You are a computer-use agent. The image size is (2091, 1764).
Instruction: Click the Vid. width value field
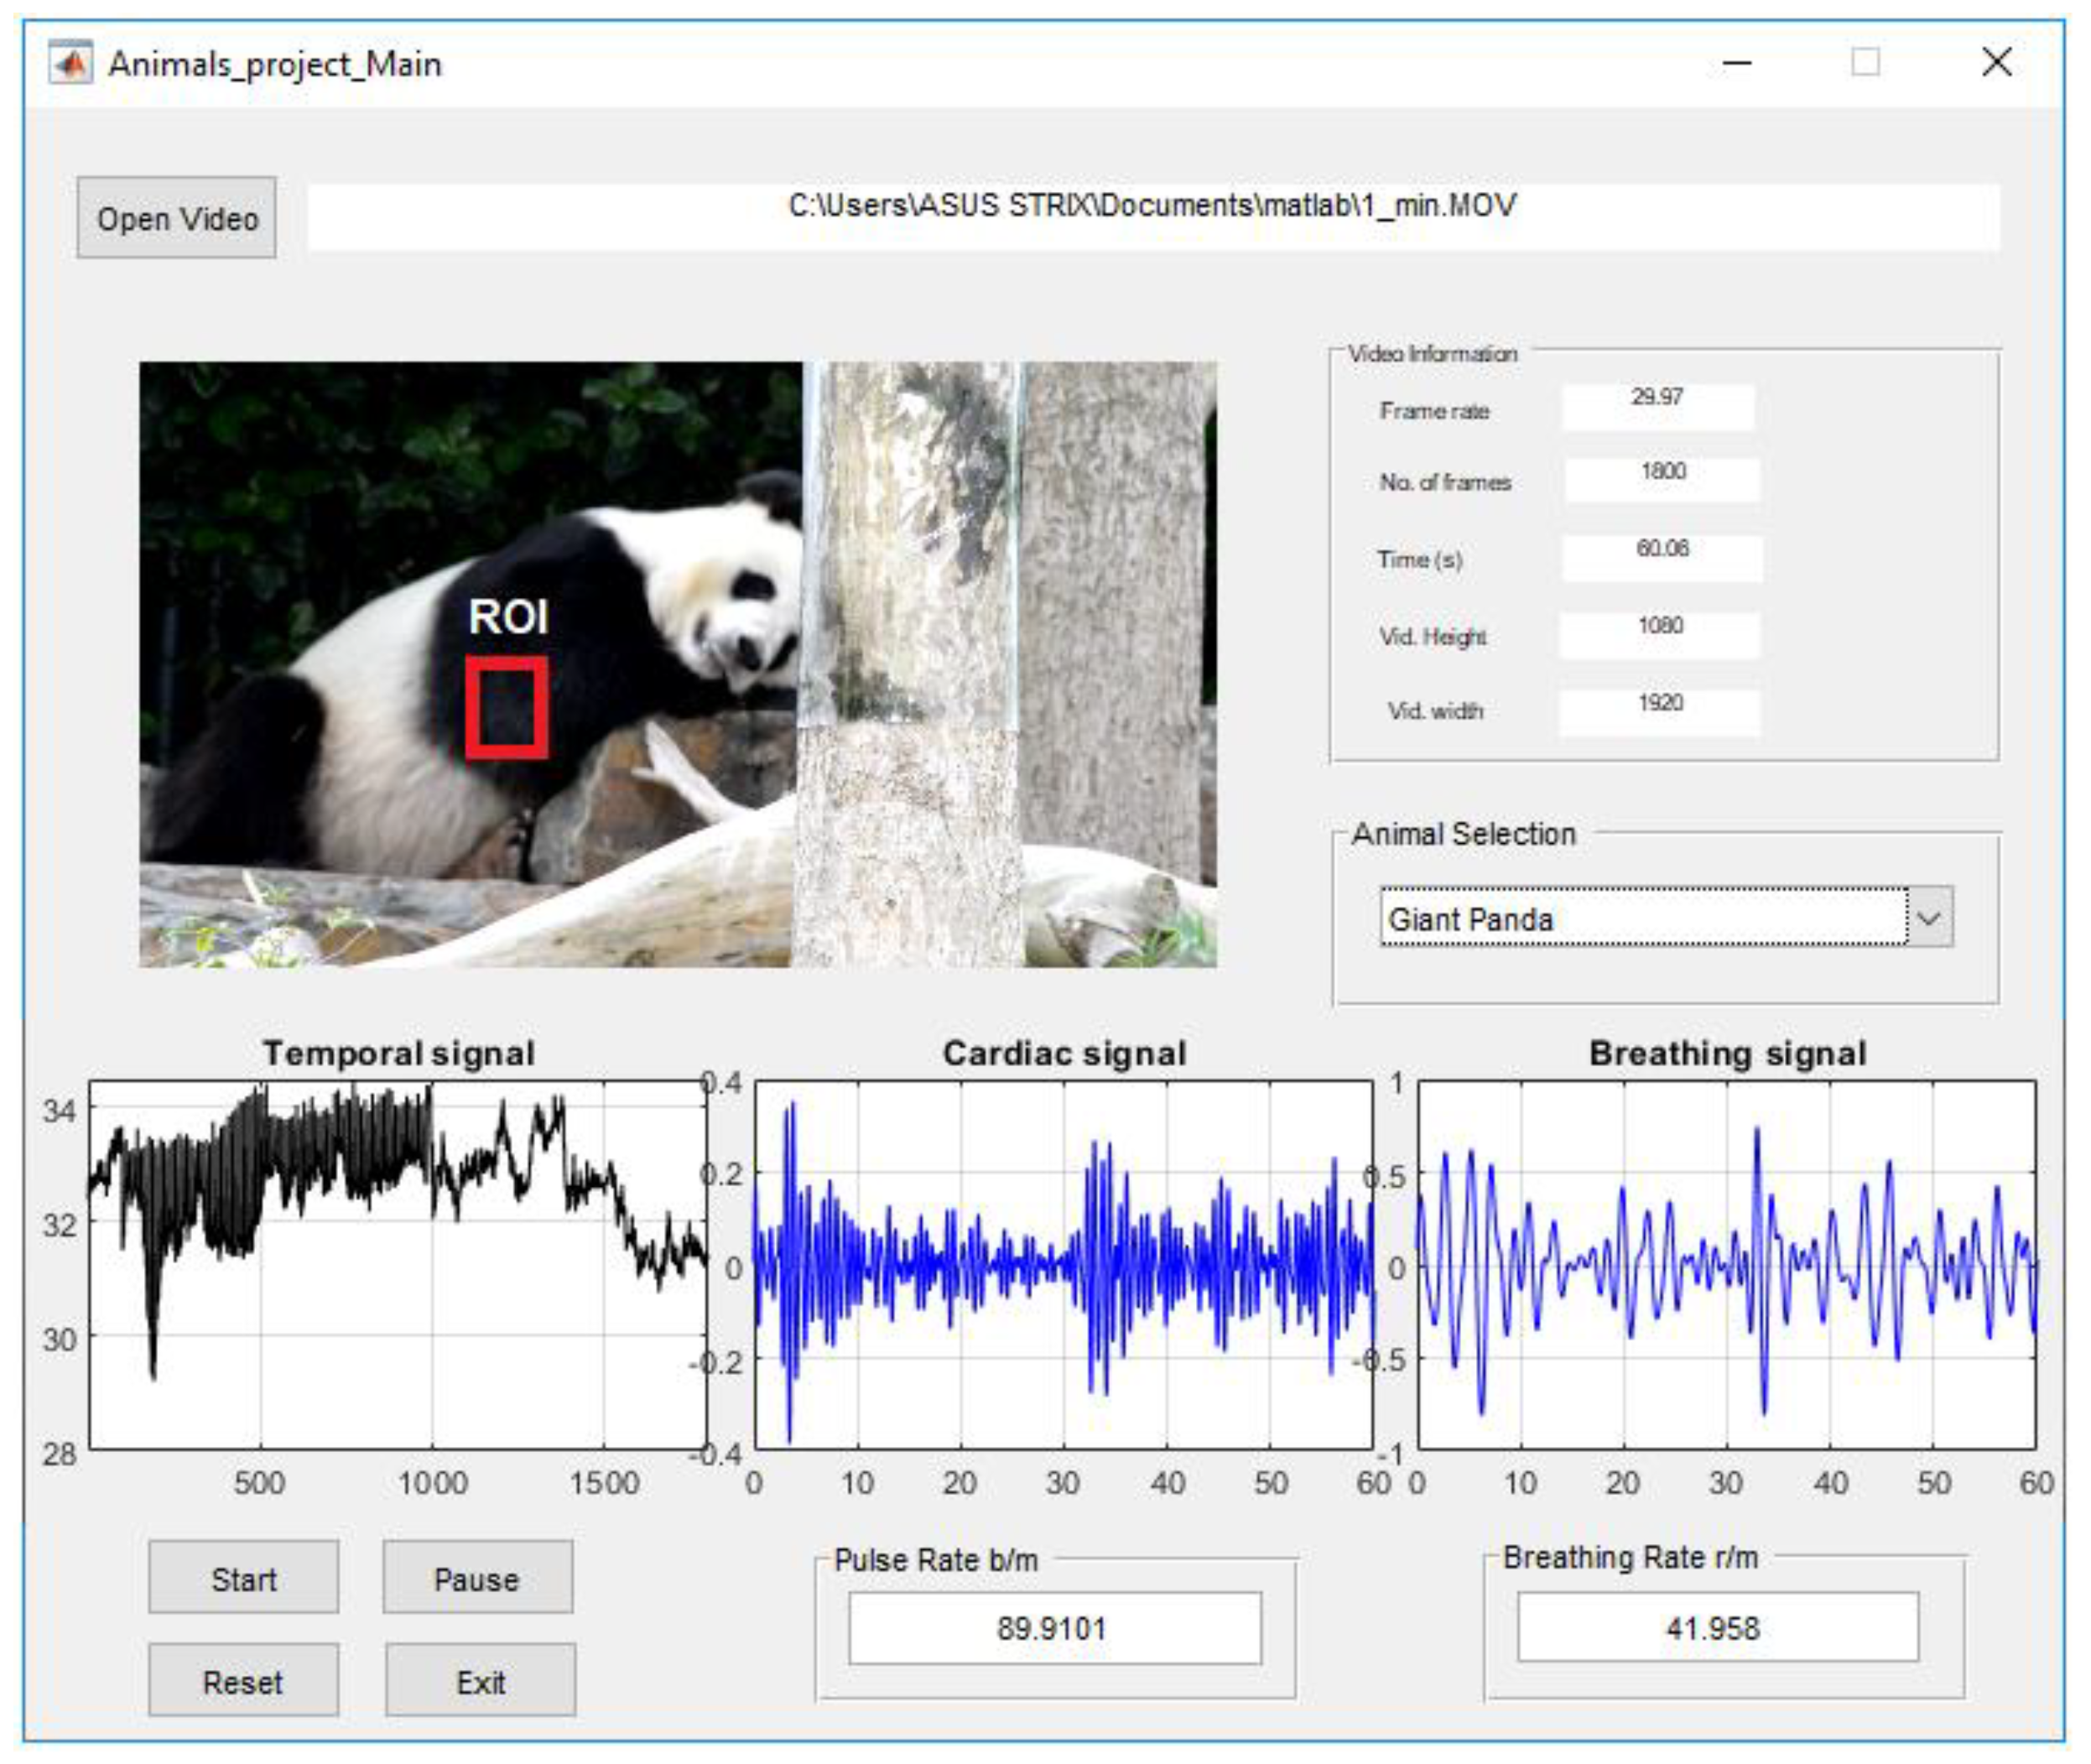(1659, 711)
